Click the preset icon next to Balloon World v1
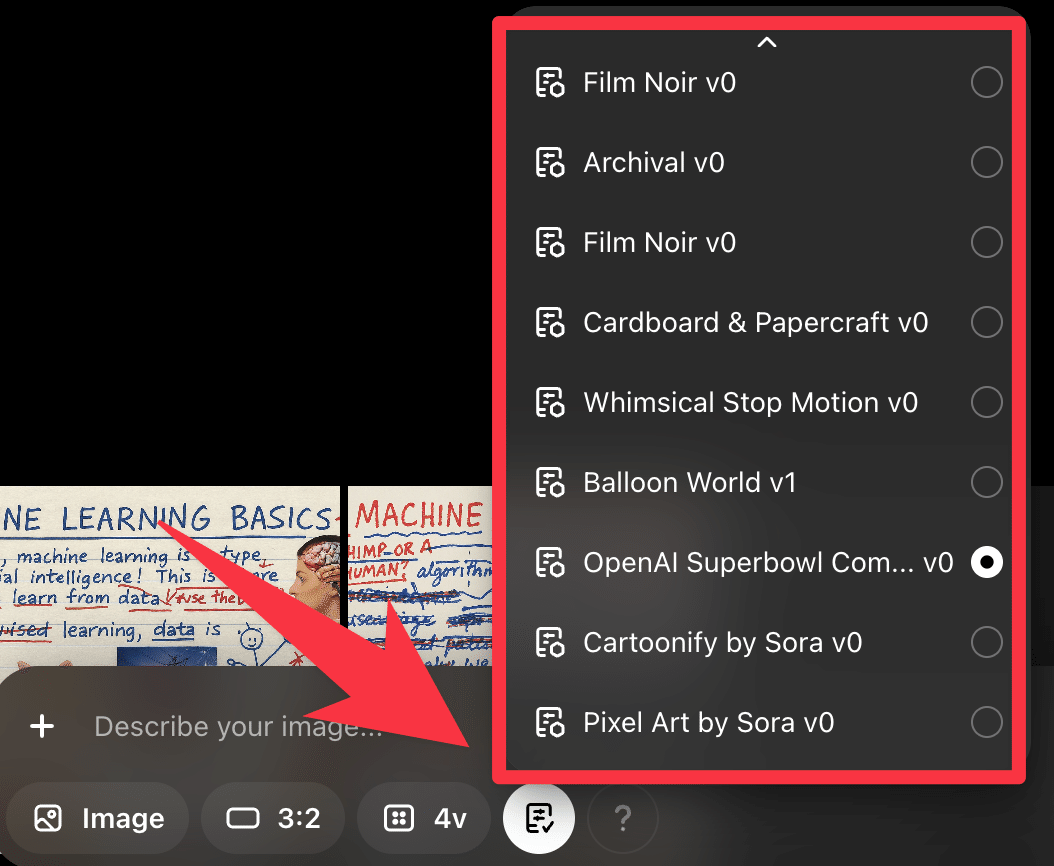This screenshot has height=866, width=1054. [550, 483]
